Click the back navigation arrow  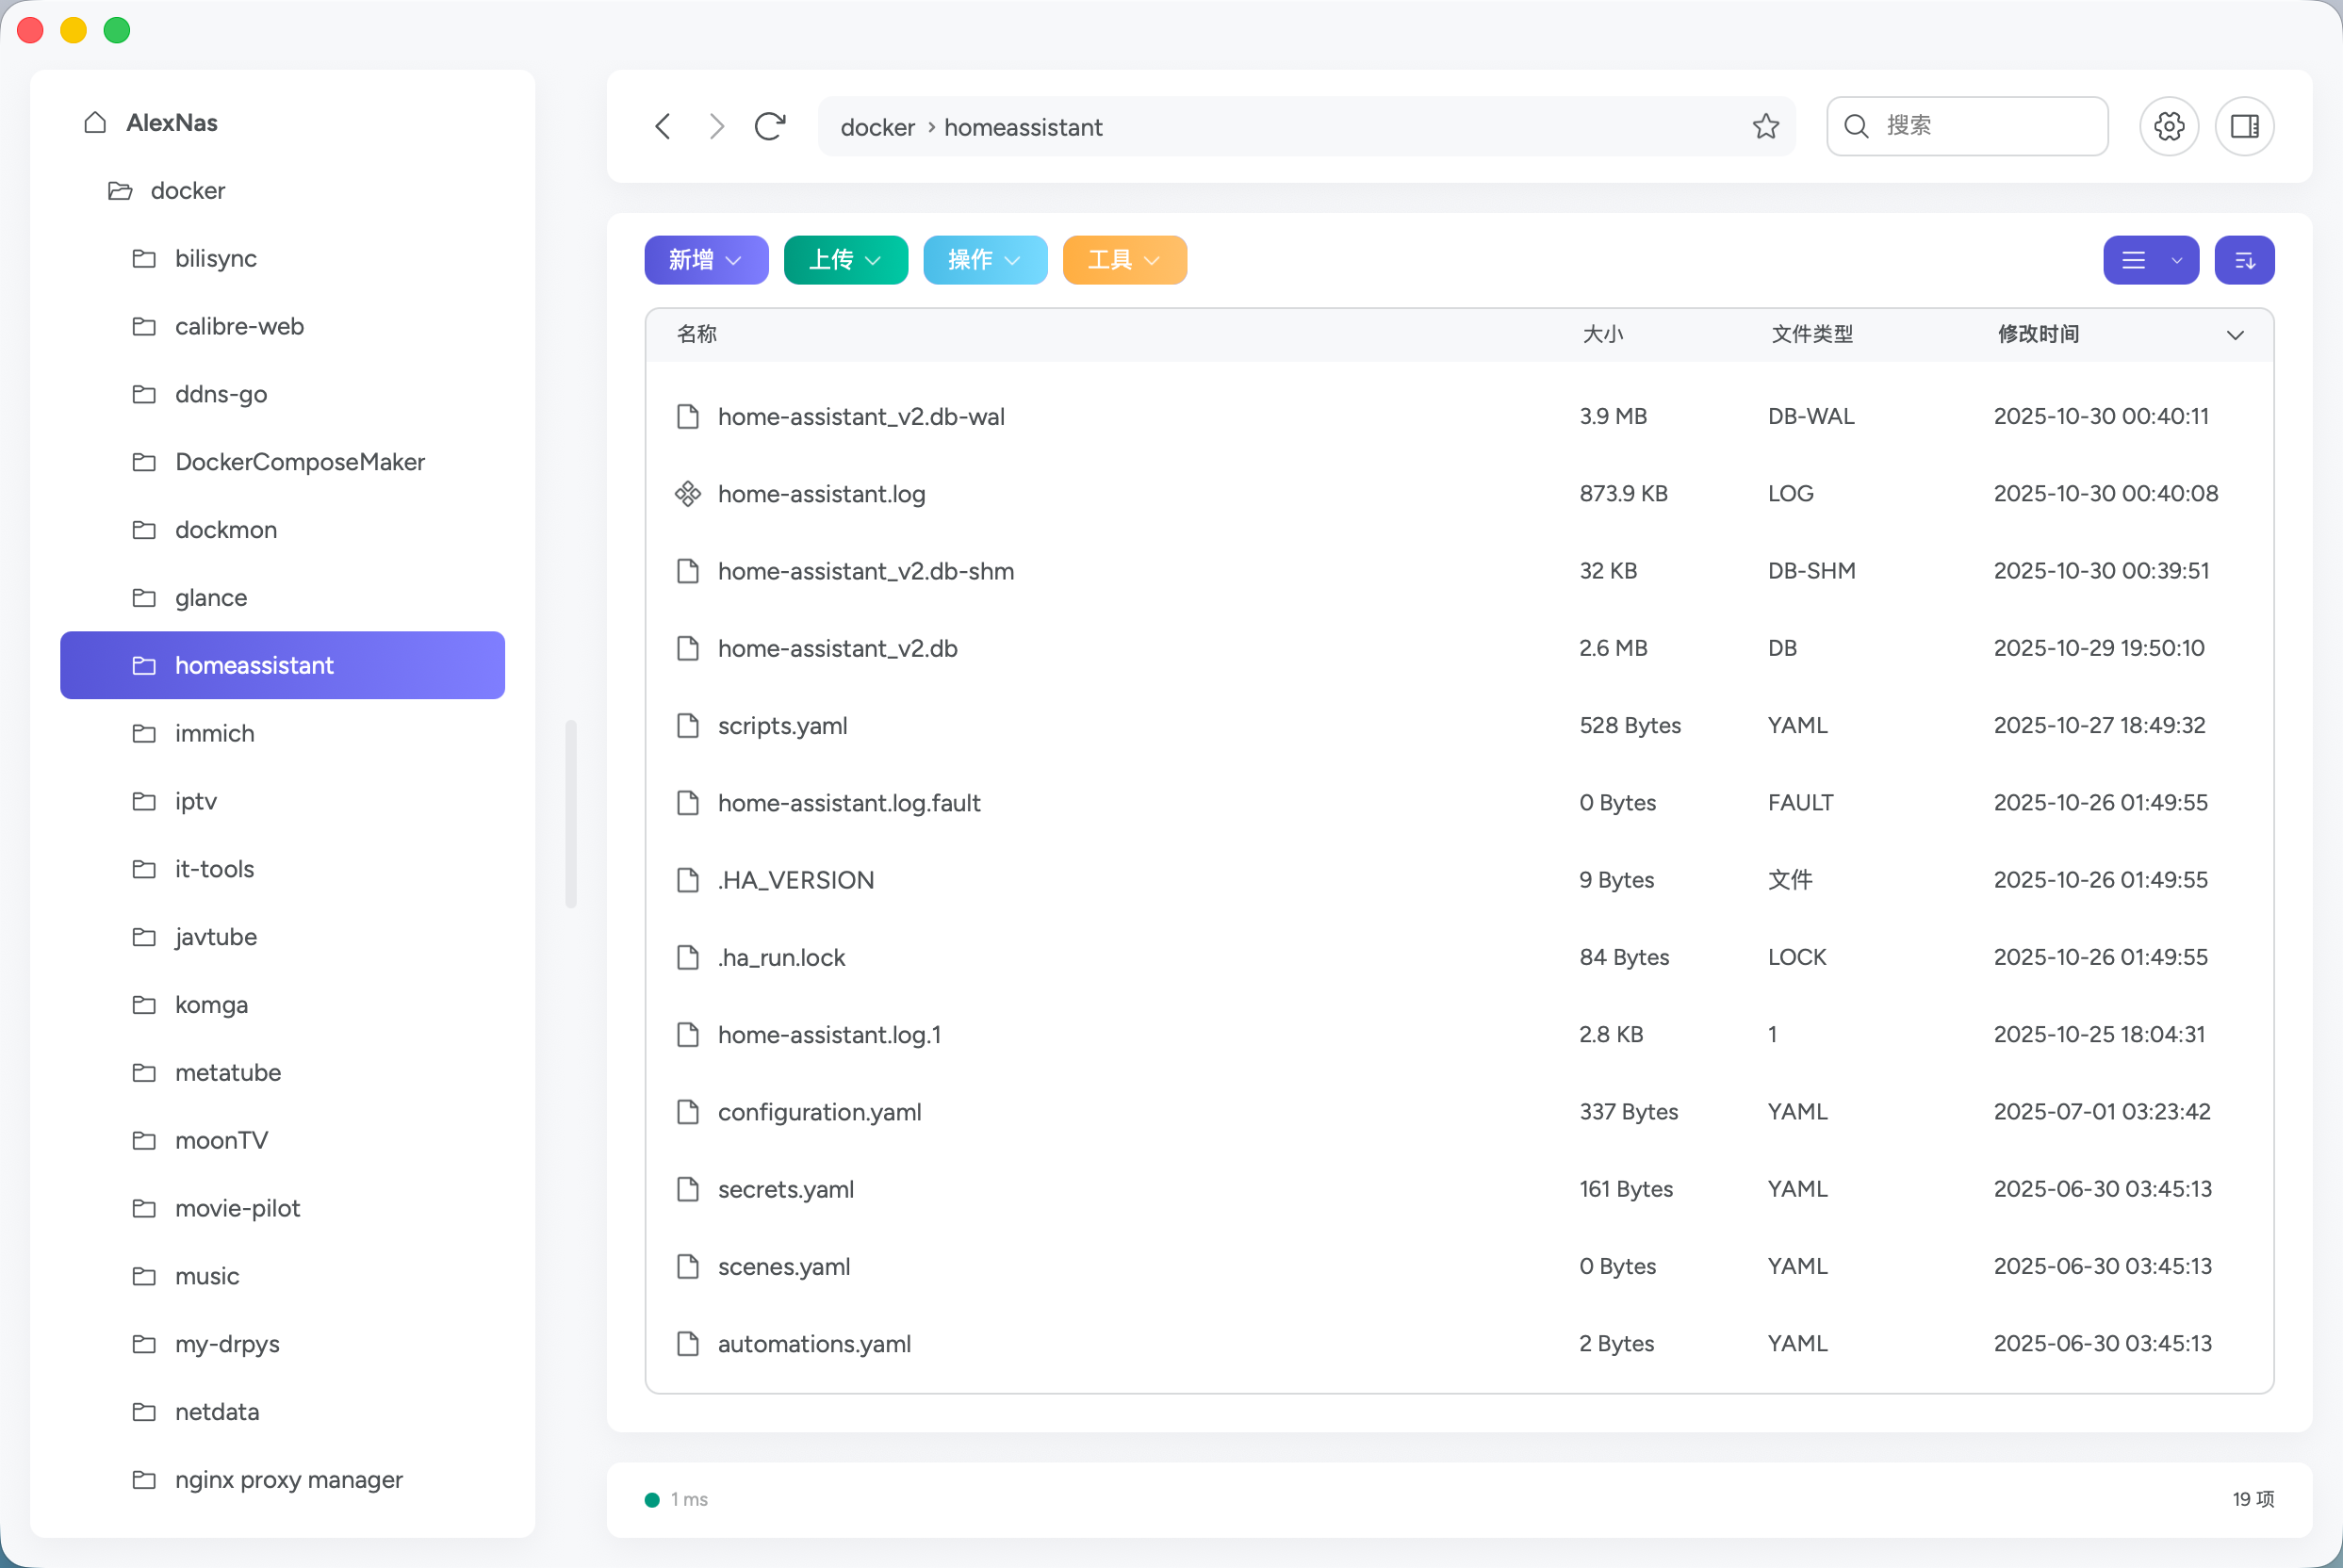pos(662,126)
